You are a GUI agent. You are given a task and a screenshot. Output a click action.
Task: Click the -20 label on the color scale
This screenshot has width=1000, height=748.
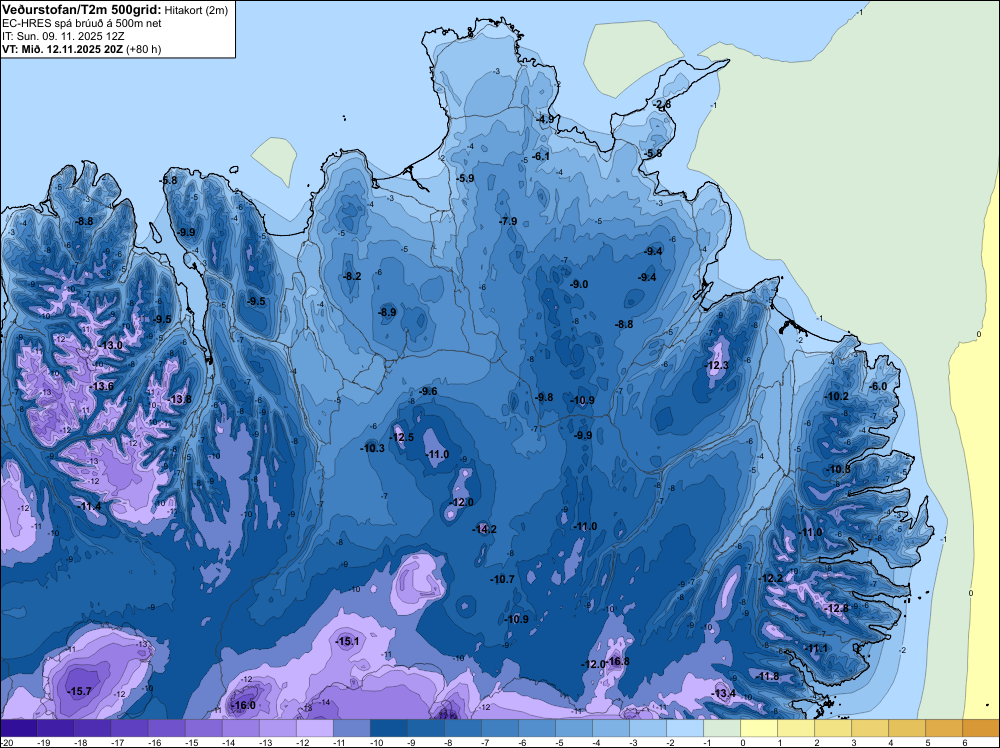click(6, 743)
